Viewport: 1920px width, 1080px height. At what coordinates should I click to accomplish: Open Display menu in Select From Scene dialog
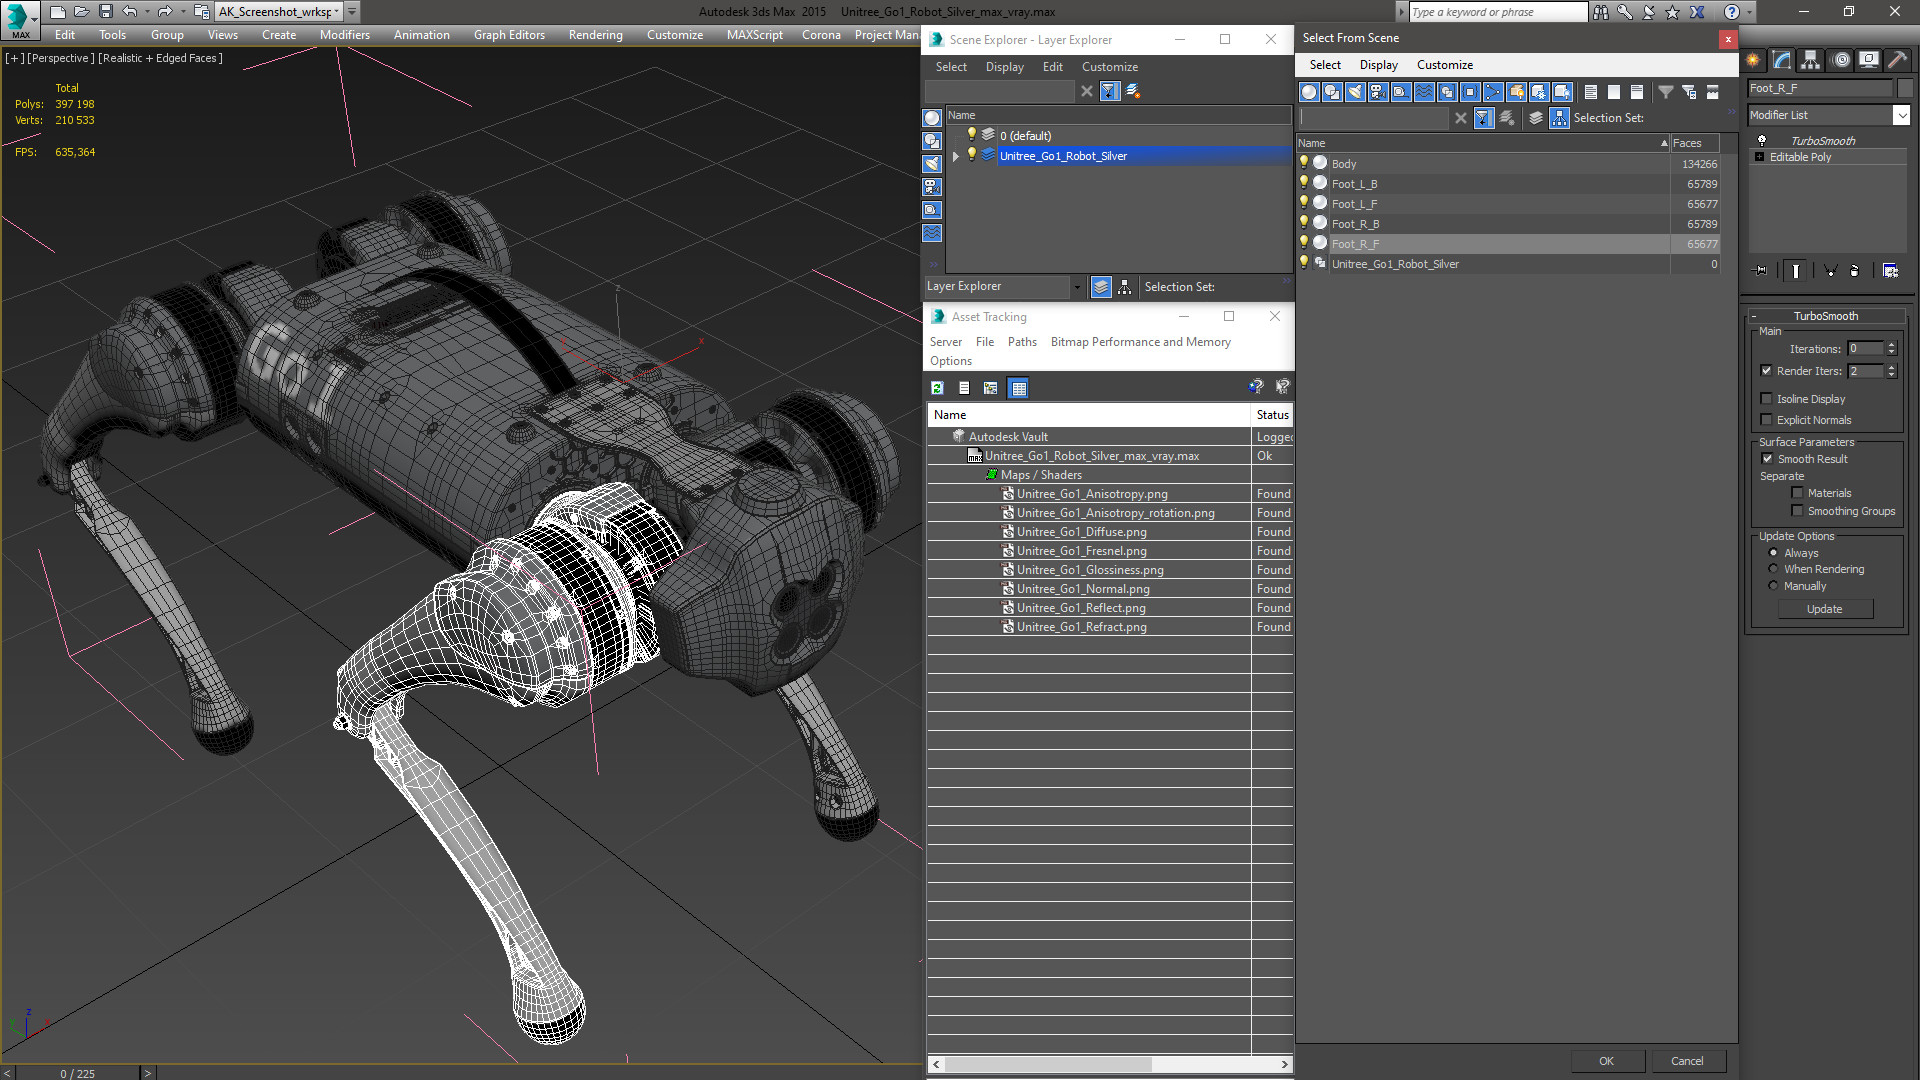[x=1378, y=65]
